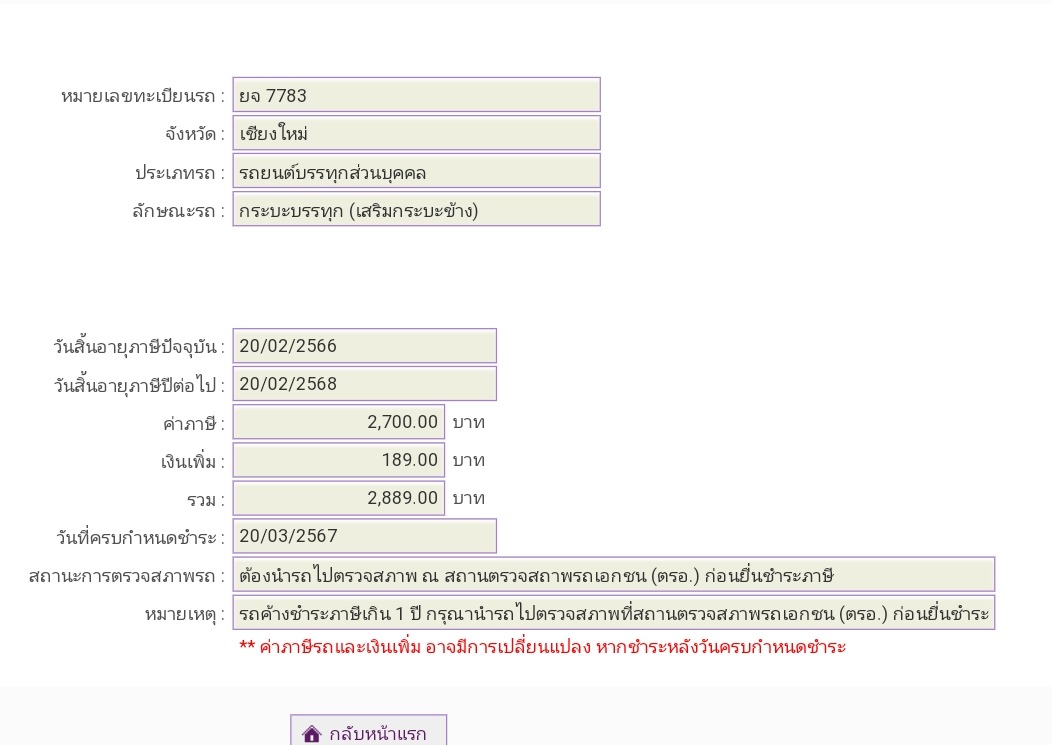The height and width of the screenshot is (745, 1052).
Task: Click the payment due date field 20/03/2567
Action: click(364, 536)
